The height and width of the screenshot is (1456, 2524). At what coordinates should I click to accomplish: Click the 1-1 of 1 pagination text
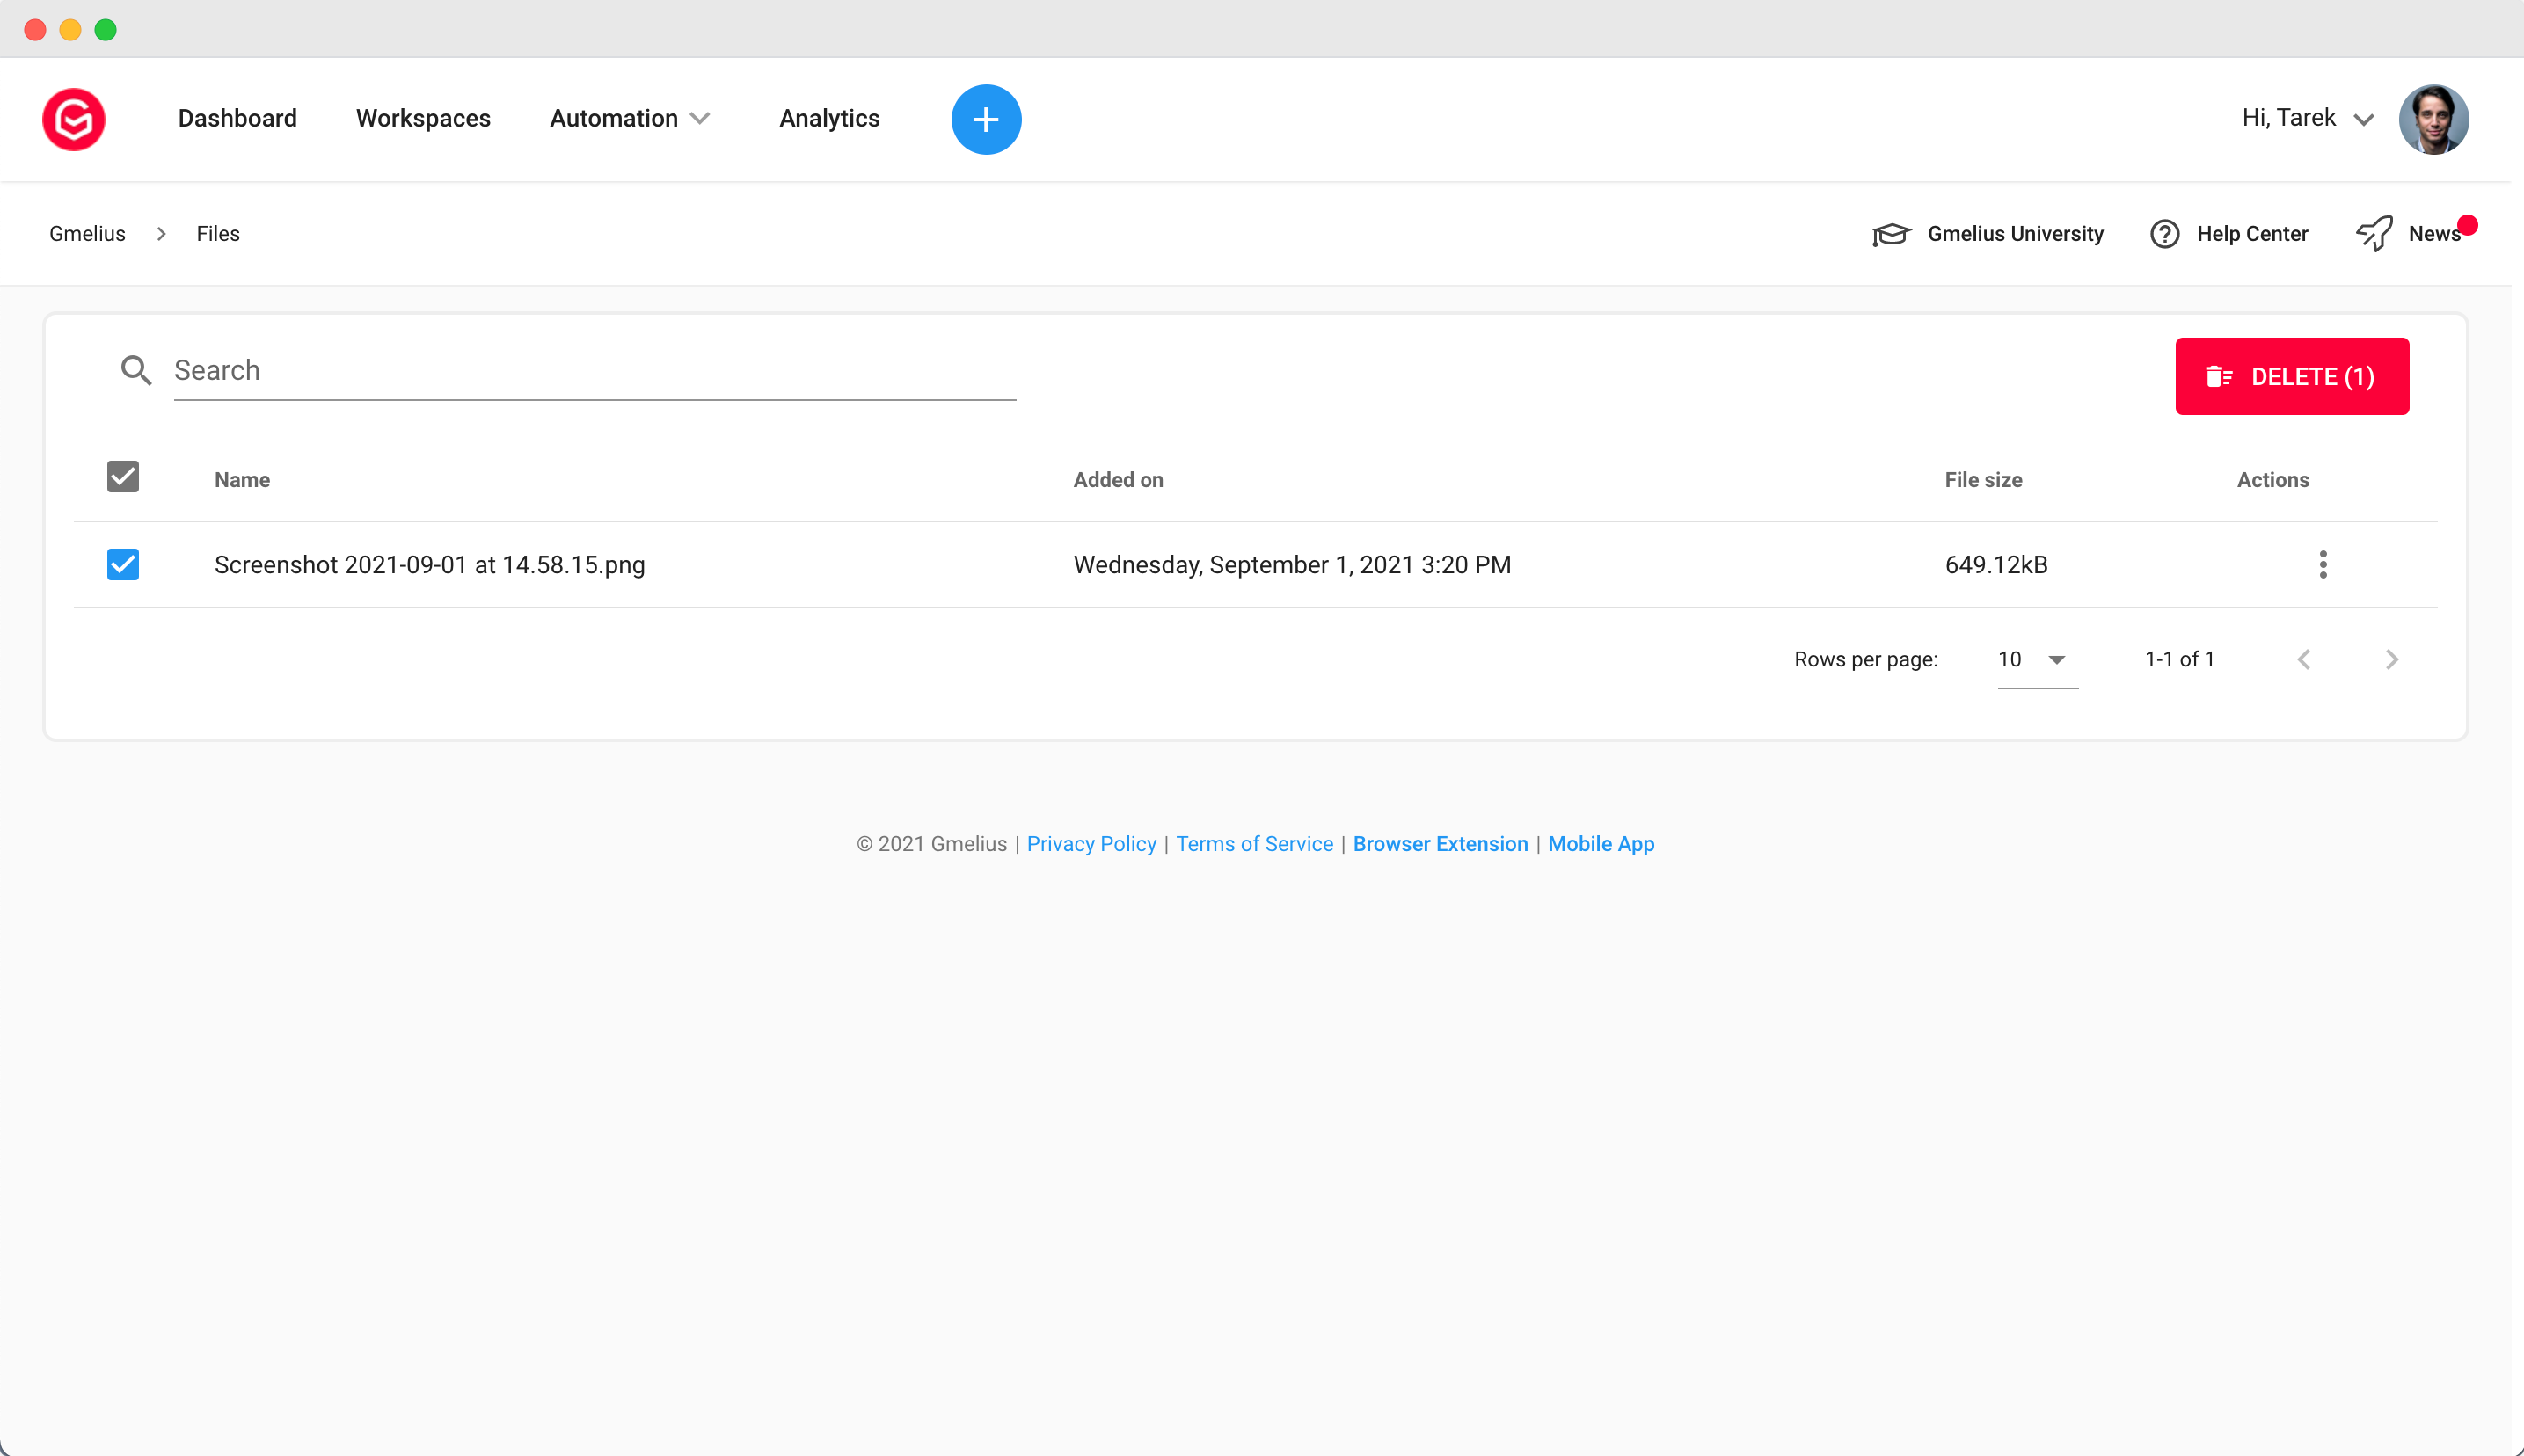(x=2179, y=660)
